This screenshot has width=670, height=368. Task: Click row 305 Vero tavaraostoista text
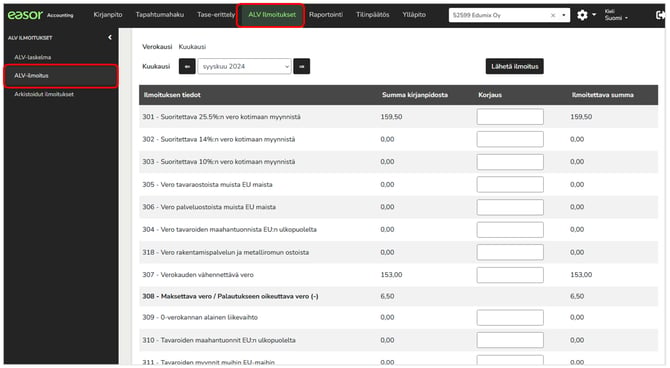tap(207, 185)
